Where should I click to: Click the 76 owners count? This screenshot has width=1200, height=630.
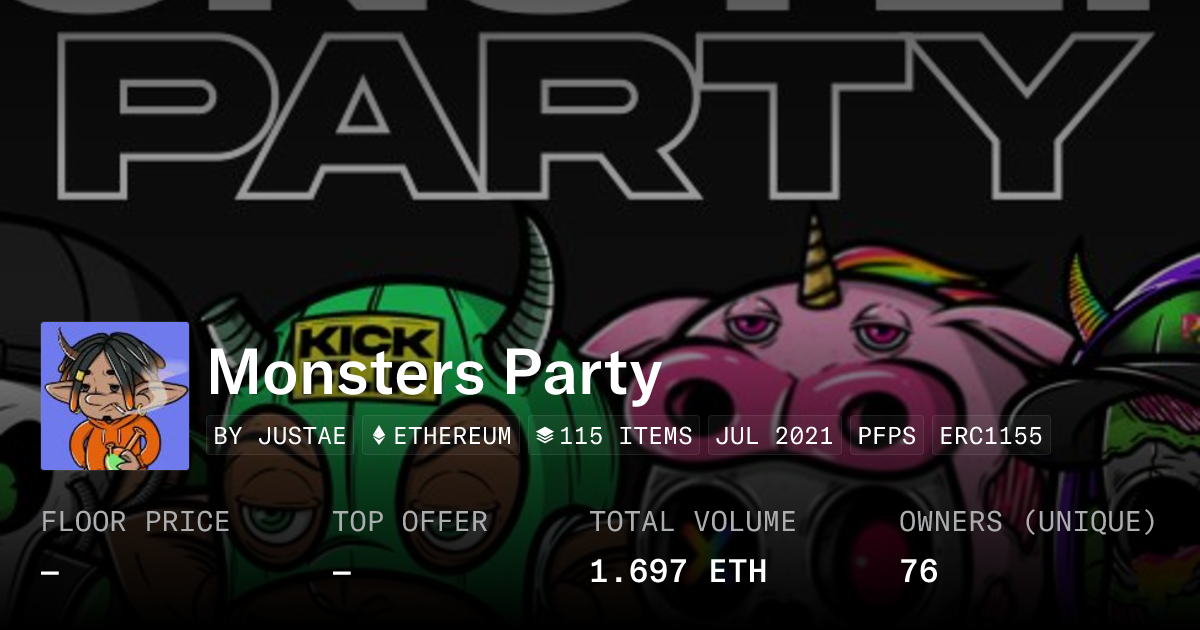(x=919, y=572)
